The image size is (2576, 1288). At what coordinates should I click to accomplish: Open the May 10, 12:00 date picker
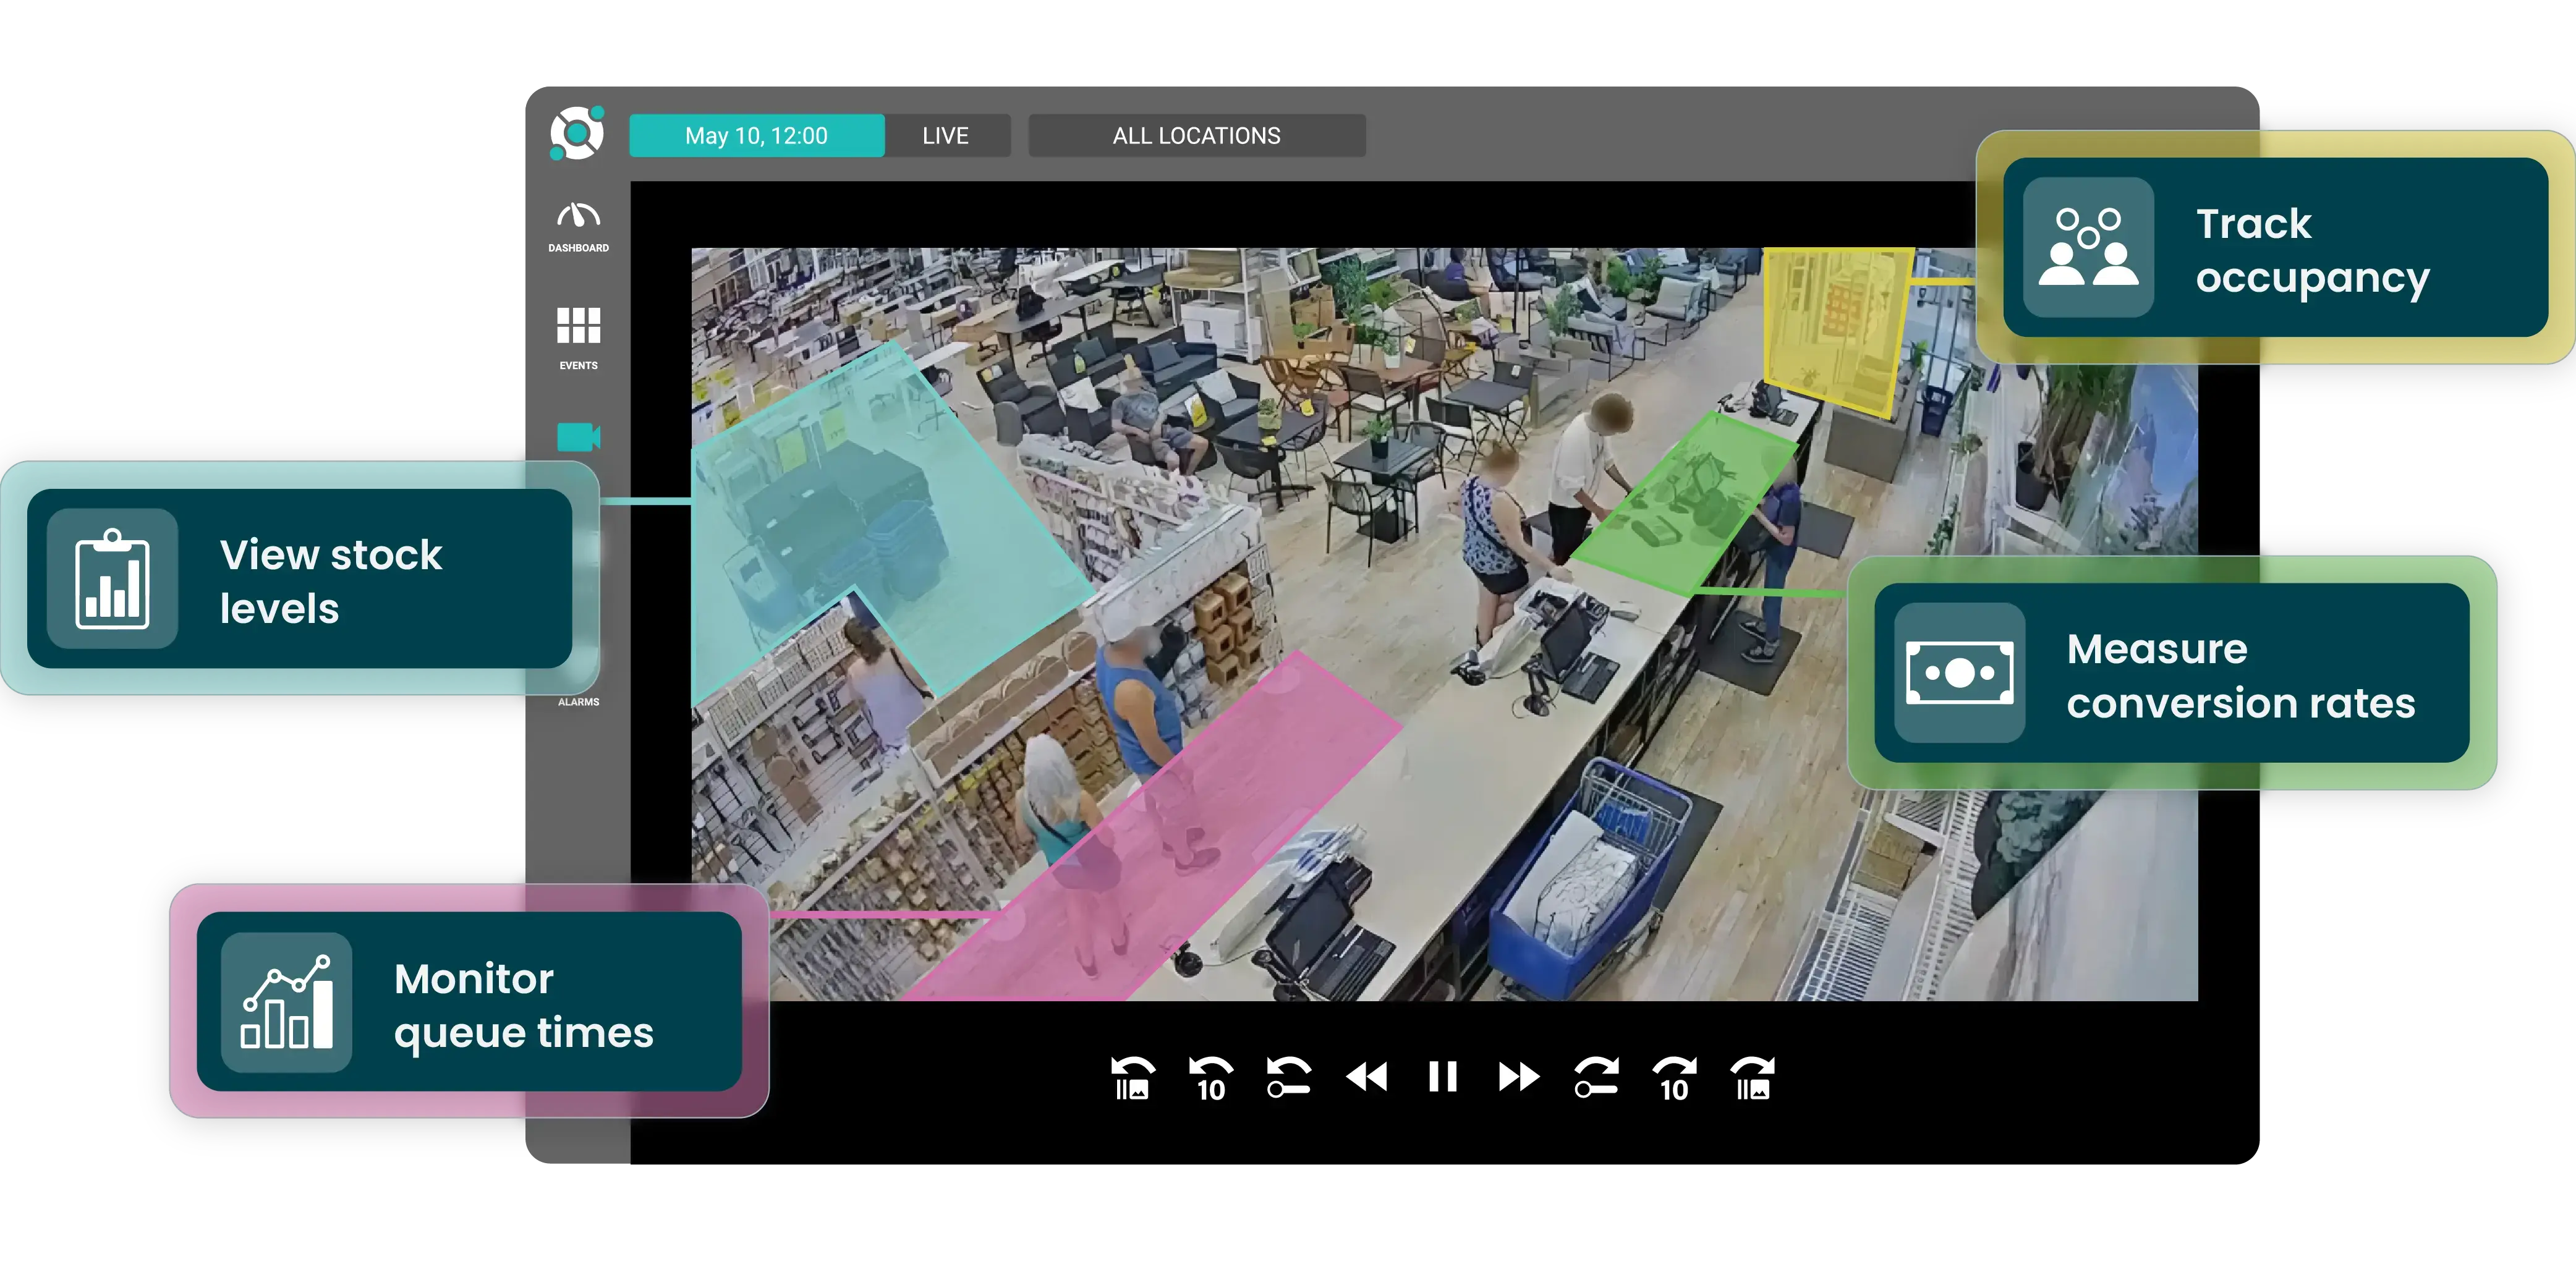pos(756,135)
